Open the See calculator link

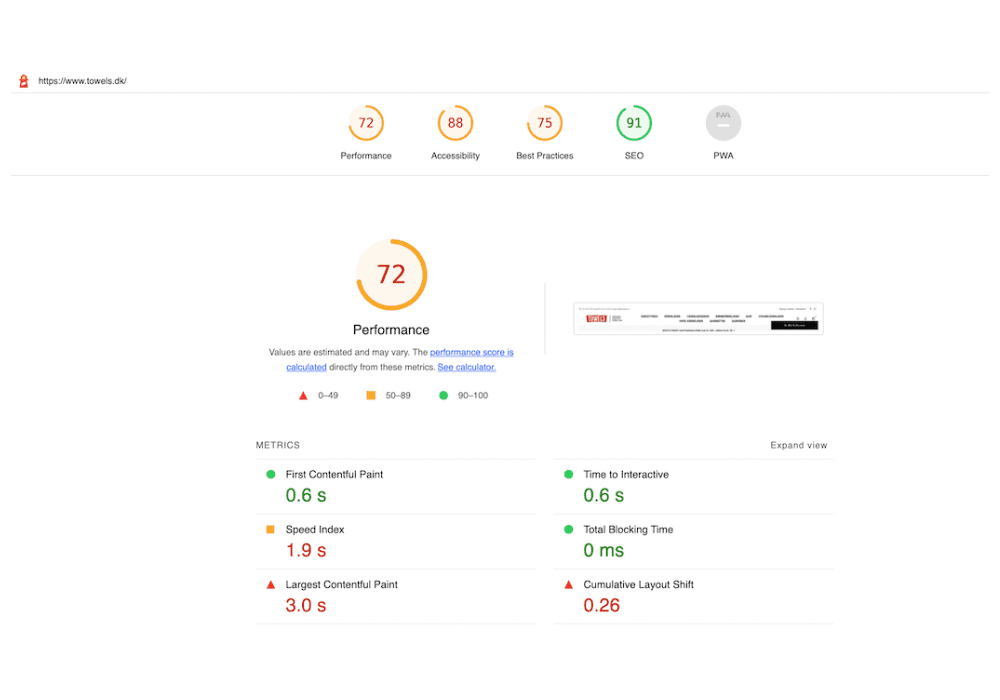coord(466,366)
